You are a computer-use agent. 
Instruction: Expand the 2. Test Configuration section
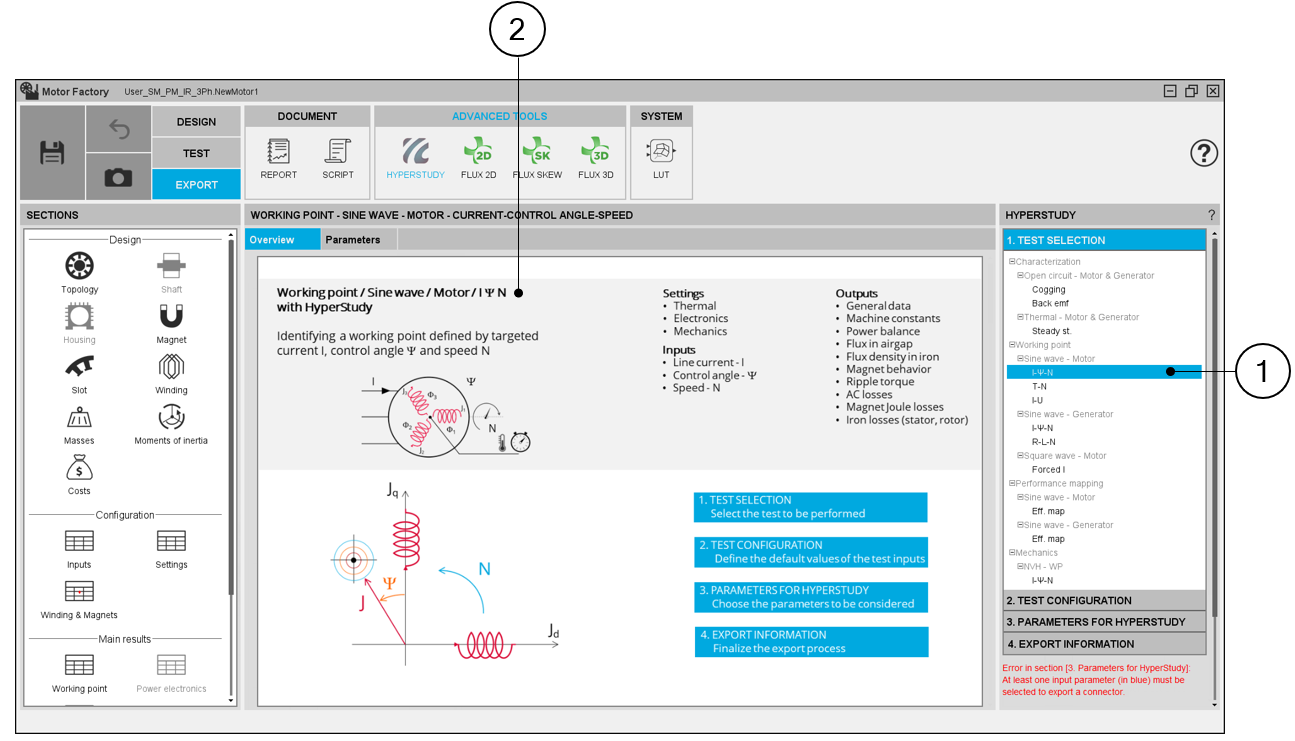click(x=1104, y=600)
